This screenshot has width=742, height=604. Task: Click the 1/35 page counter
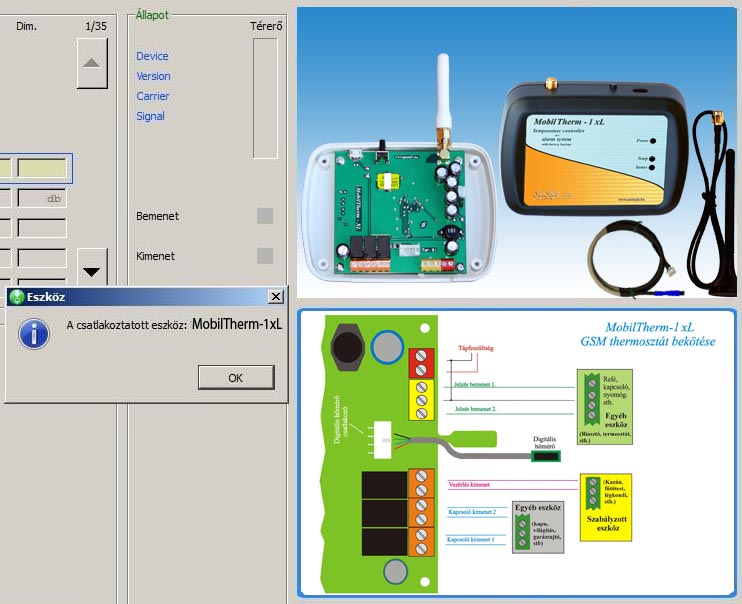[96, 27]
